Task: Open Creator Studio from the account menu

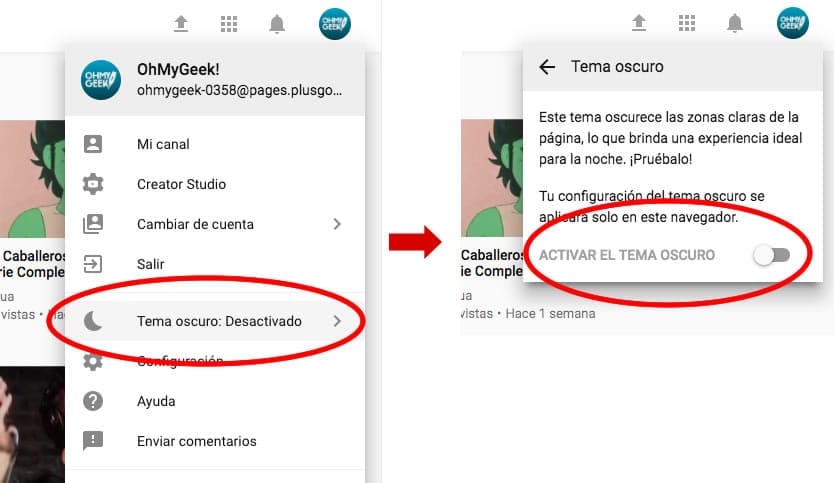Action: coord(181,184)
